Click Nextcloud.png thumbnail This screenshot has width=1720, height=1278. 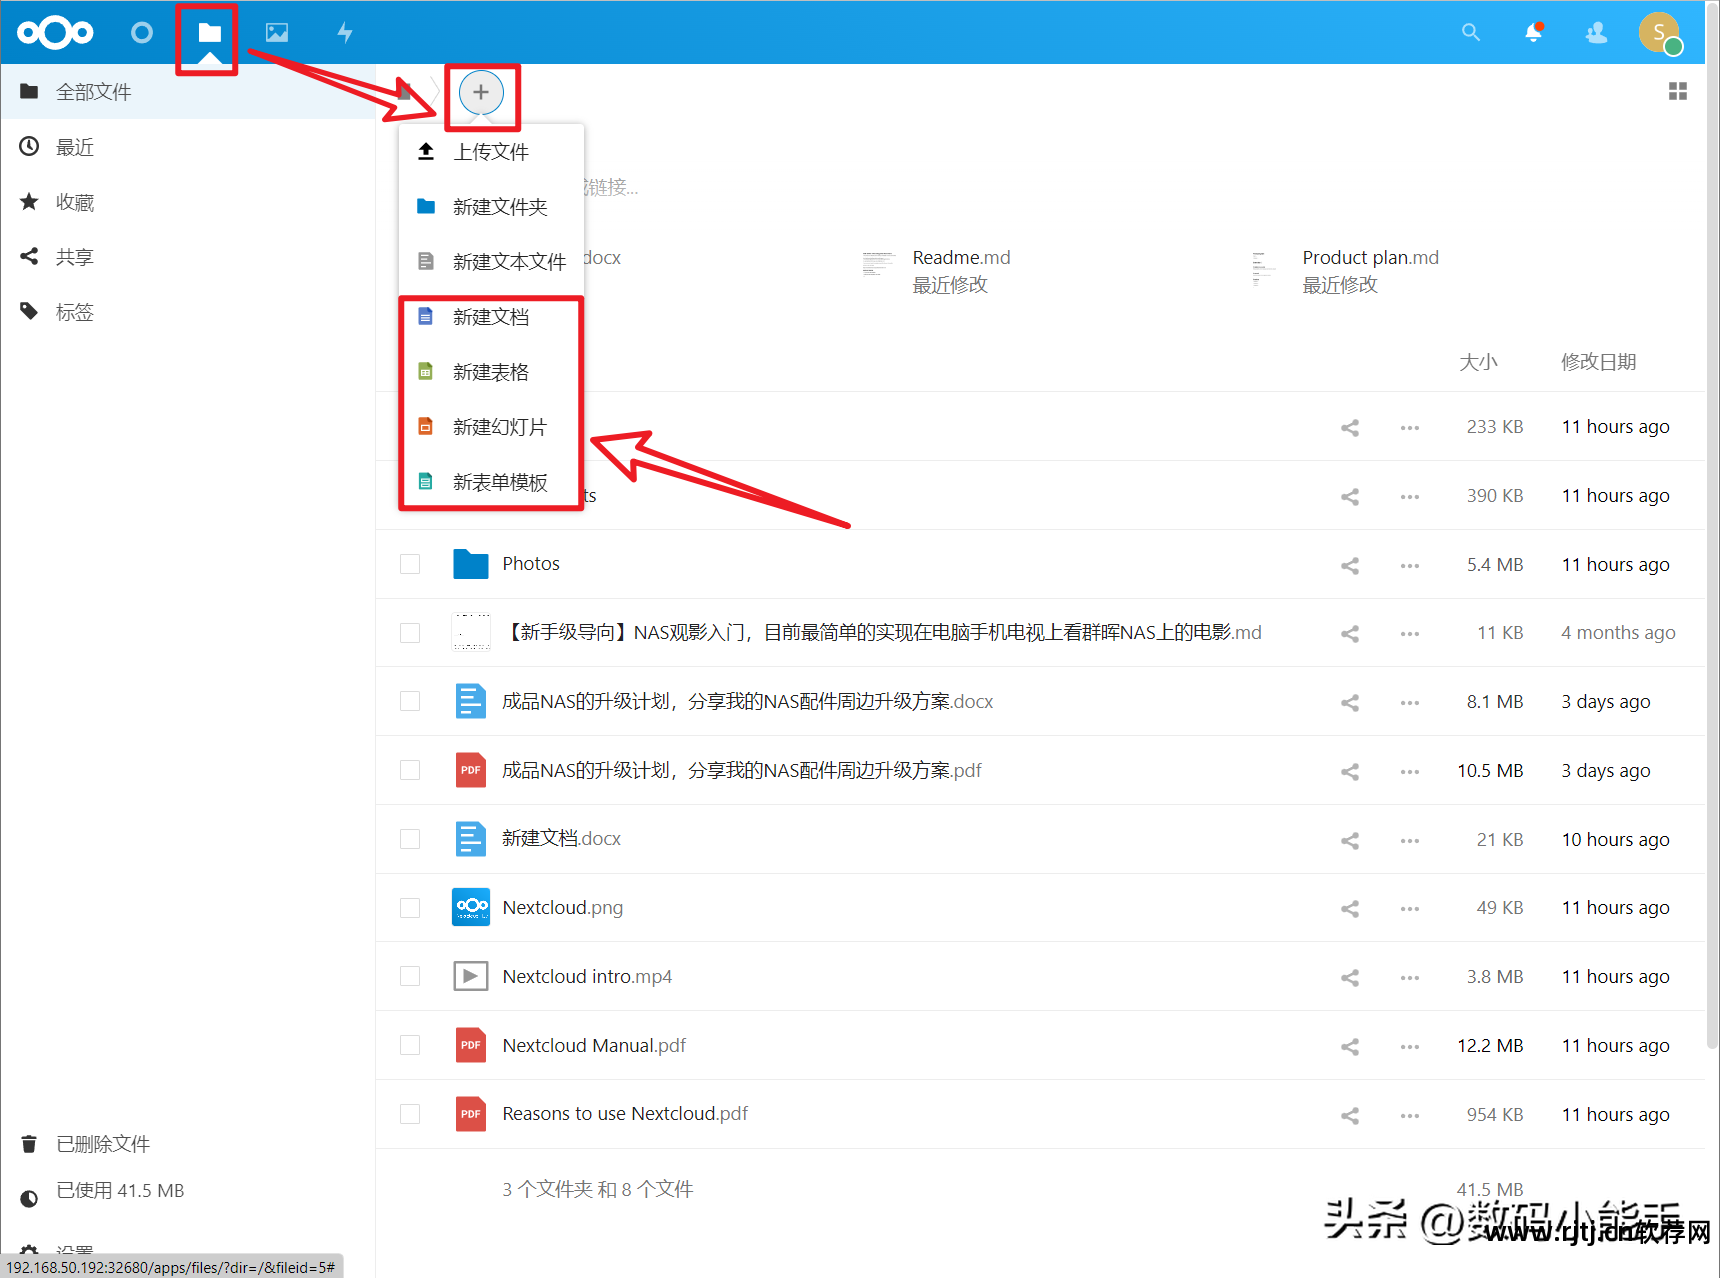pos(471,907)
